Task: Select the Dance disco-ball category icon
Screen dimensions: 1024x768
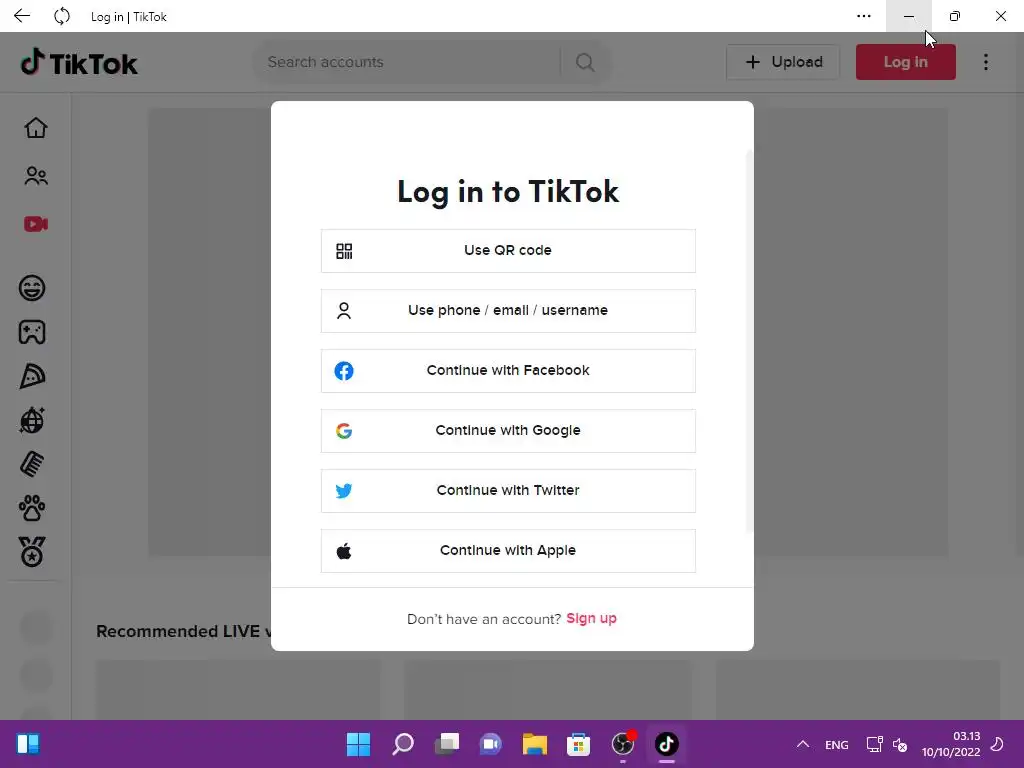Action: tap(32, 420)
